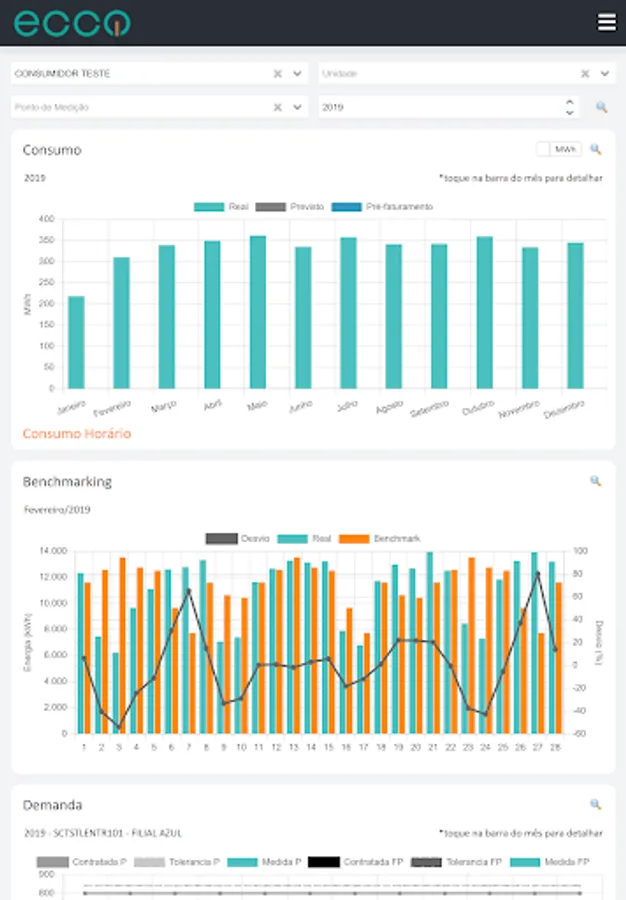
Task: Expand the Unidade dropdown
Action: tap(605, 73)
